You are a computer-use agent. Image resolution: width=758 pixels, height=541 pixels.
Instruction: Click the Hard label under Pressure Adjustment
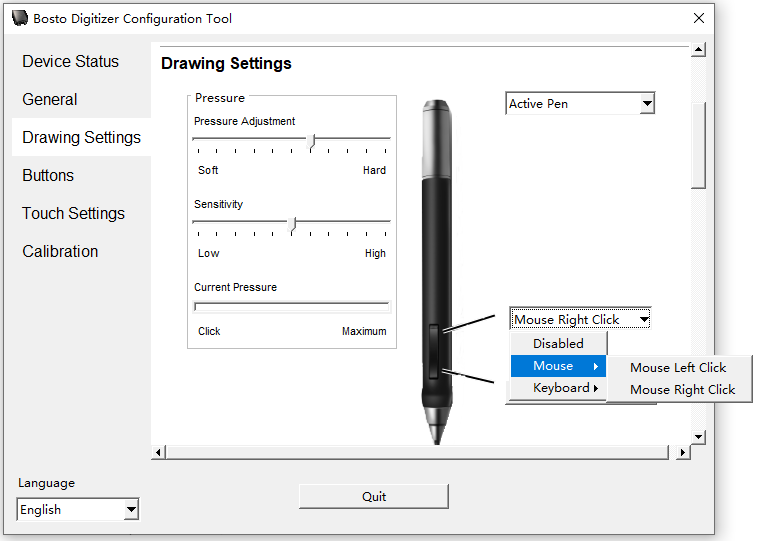click(x=374, y=170)
